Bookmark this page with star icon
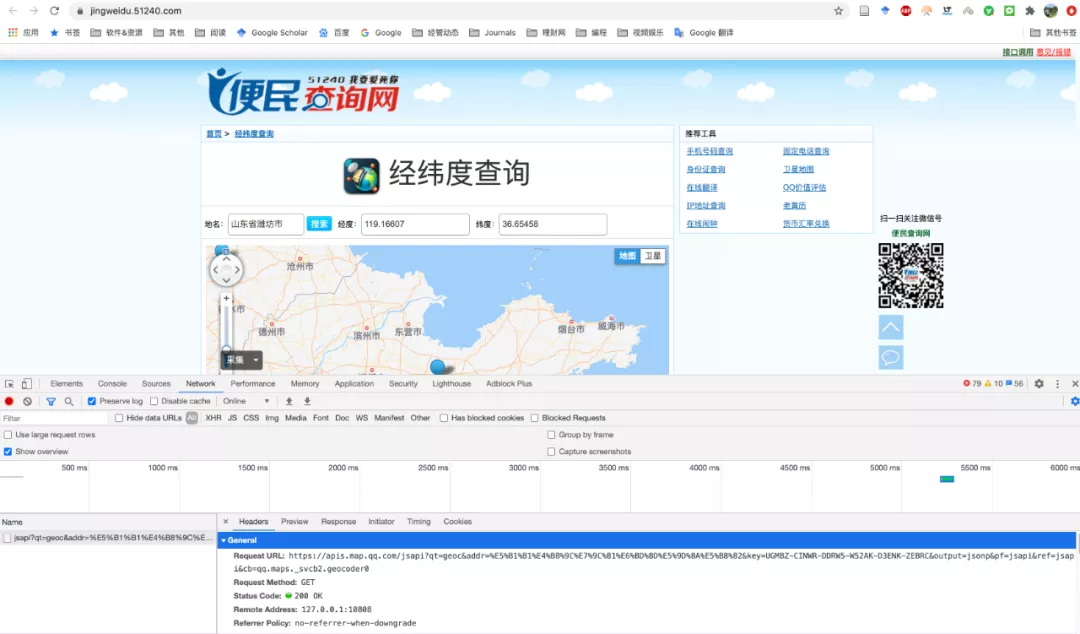 [x=838, y=11]
